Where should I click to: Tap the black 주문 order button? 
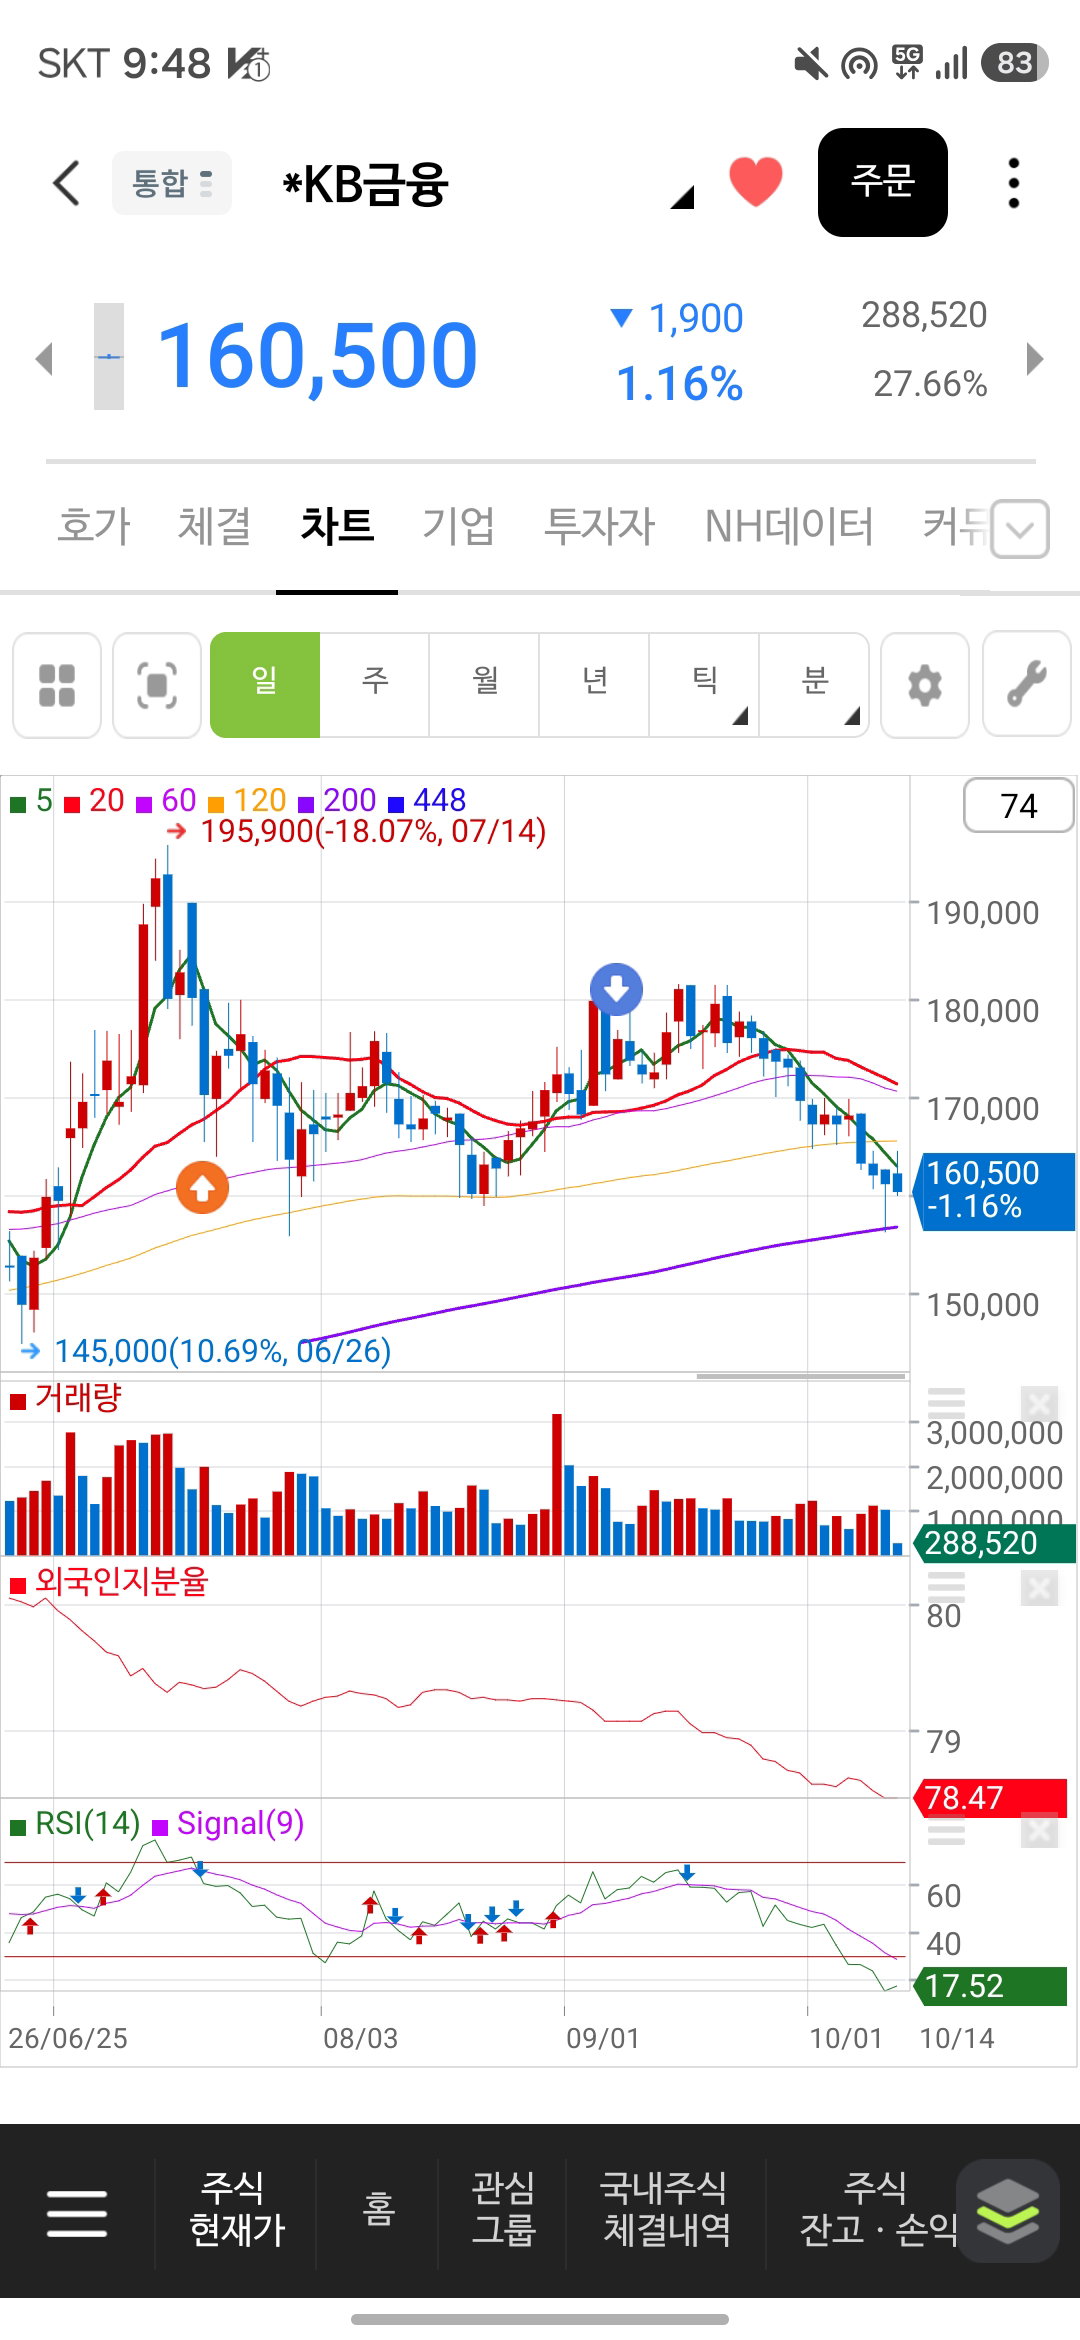pos(883,182)
